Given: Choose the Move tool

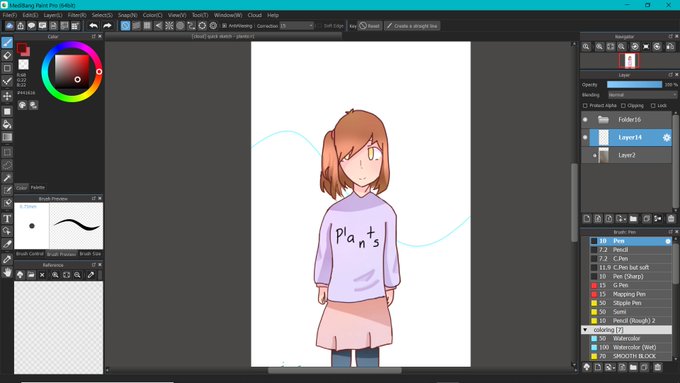Looking at the screenshot, I should (7, 96).
